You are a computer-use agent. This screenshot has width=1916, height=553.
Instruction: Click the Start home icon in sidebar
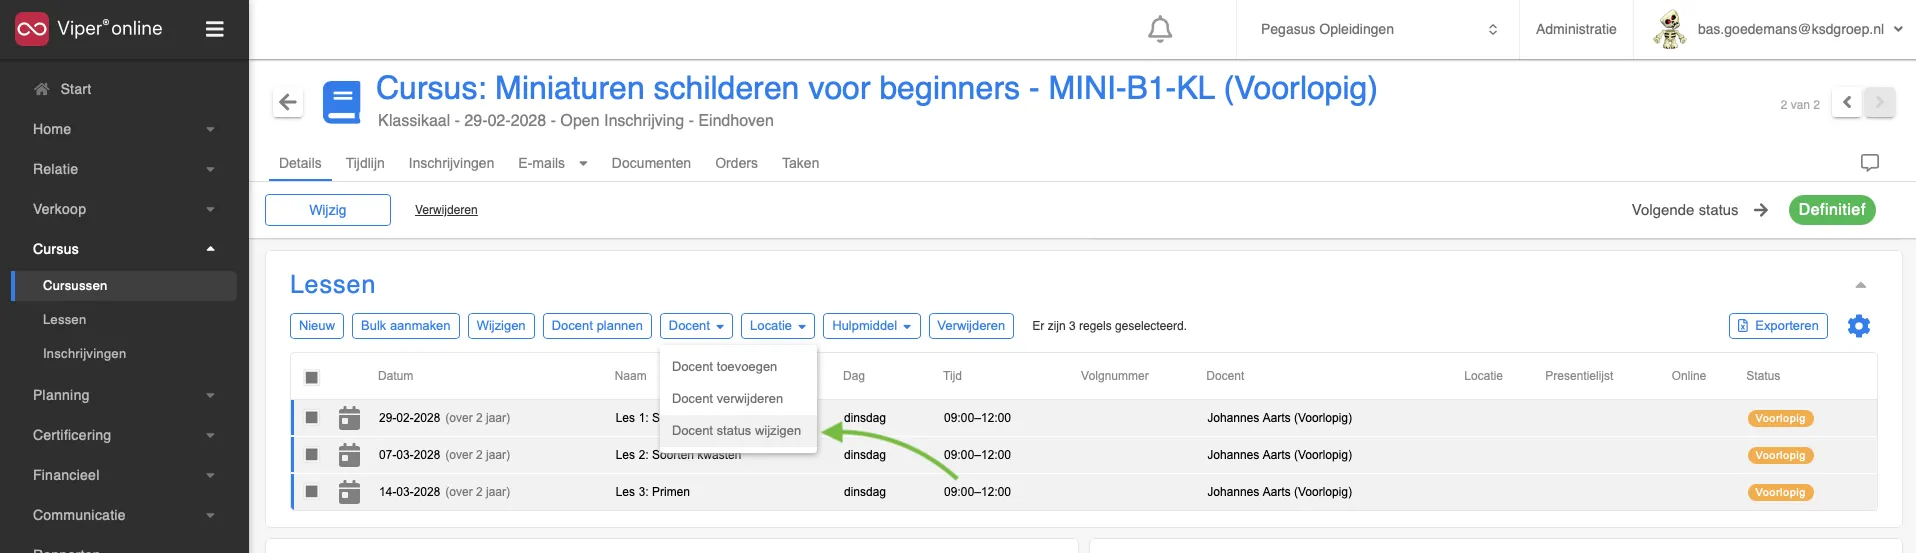[41, 89]
